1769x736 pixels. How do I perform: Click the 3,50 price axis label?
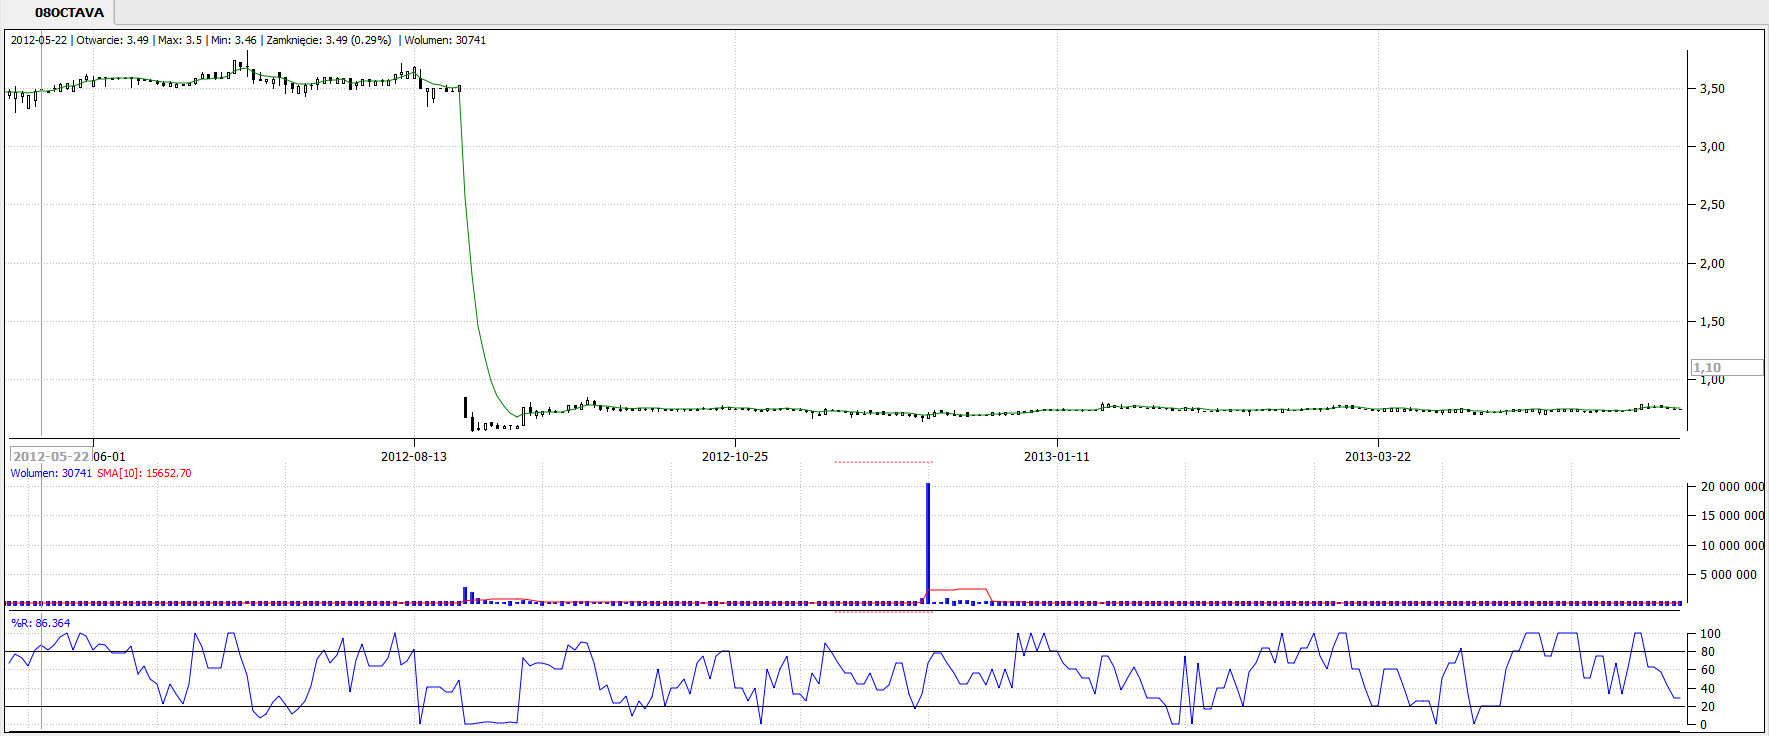pyautogui.click(x=1712, y=89)
